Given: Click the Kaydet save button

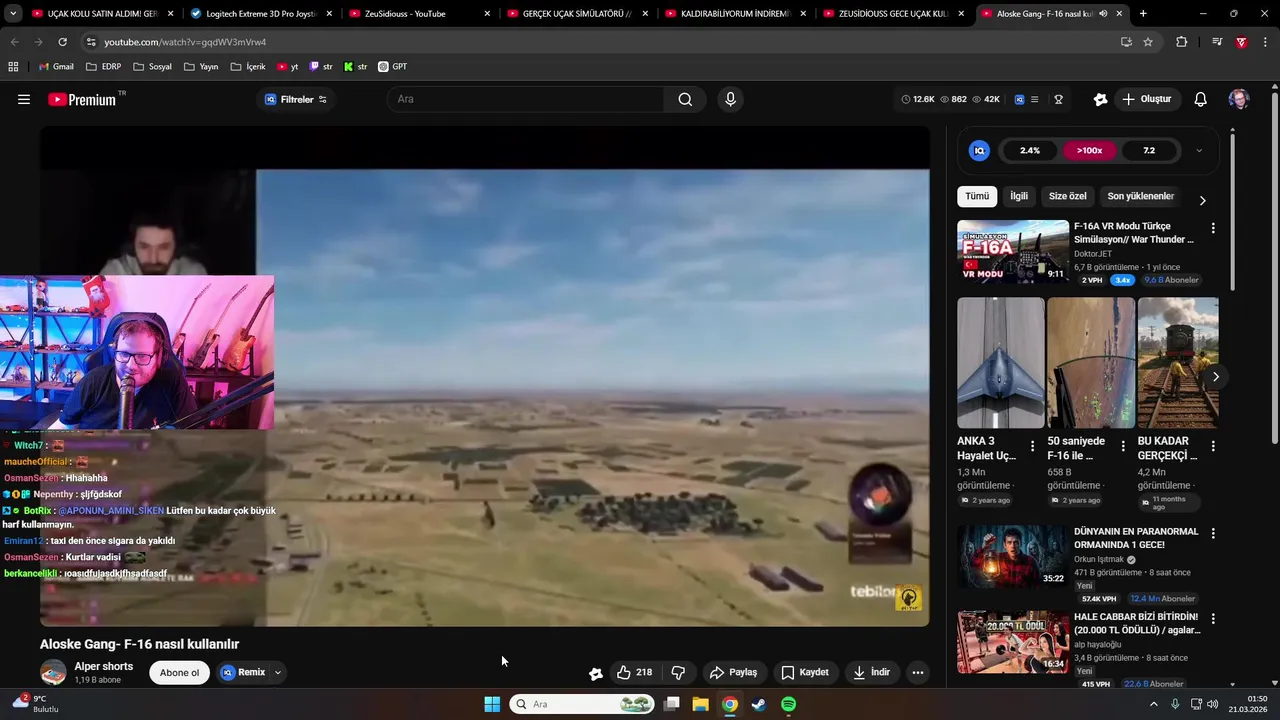Looking at the screenshot, I should tap(805, 672).
